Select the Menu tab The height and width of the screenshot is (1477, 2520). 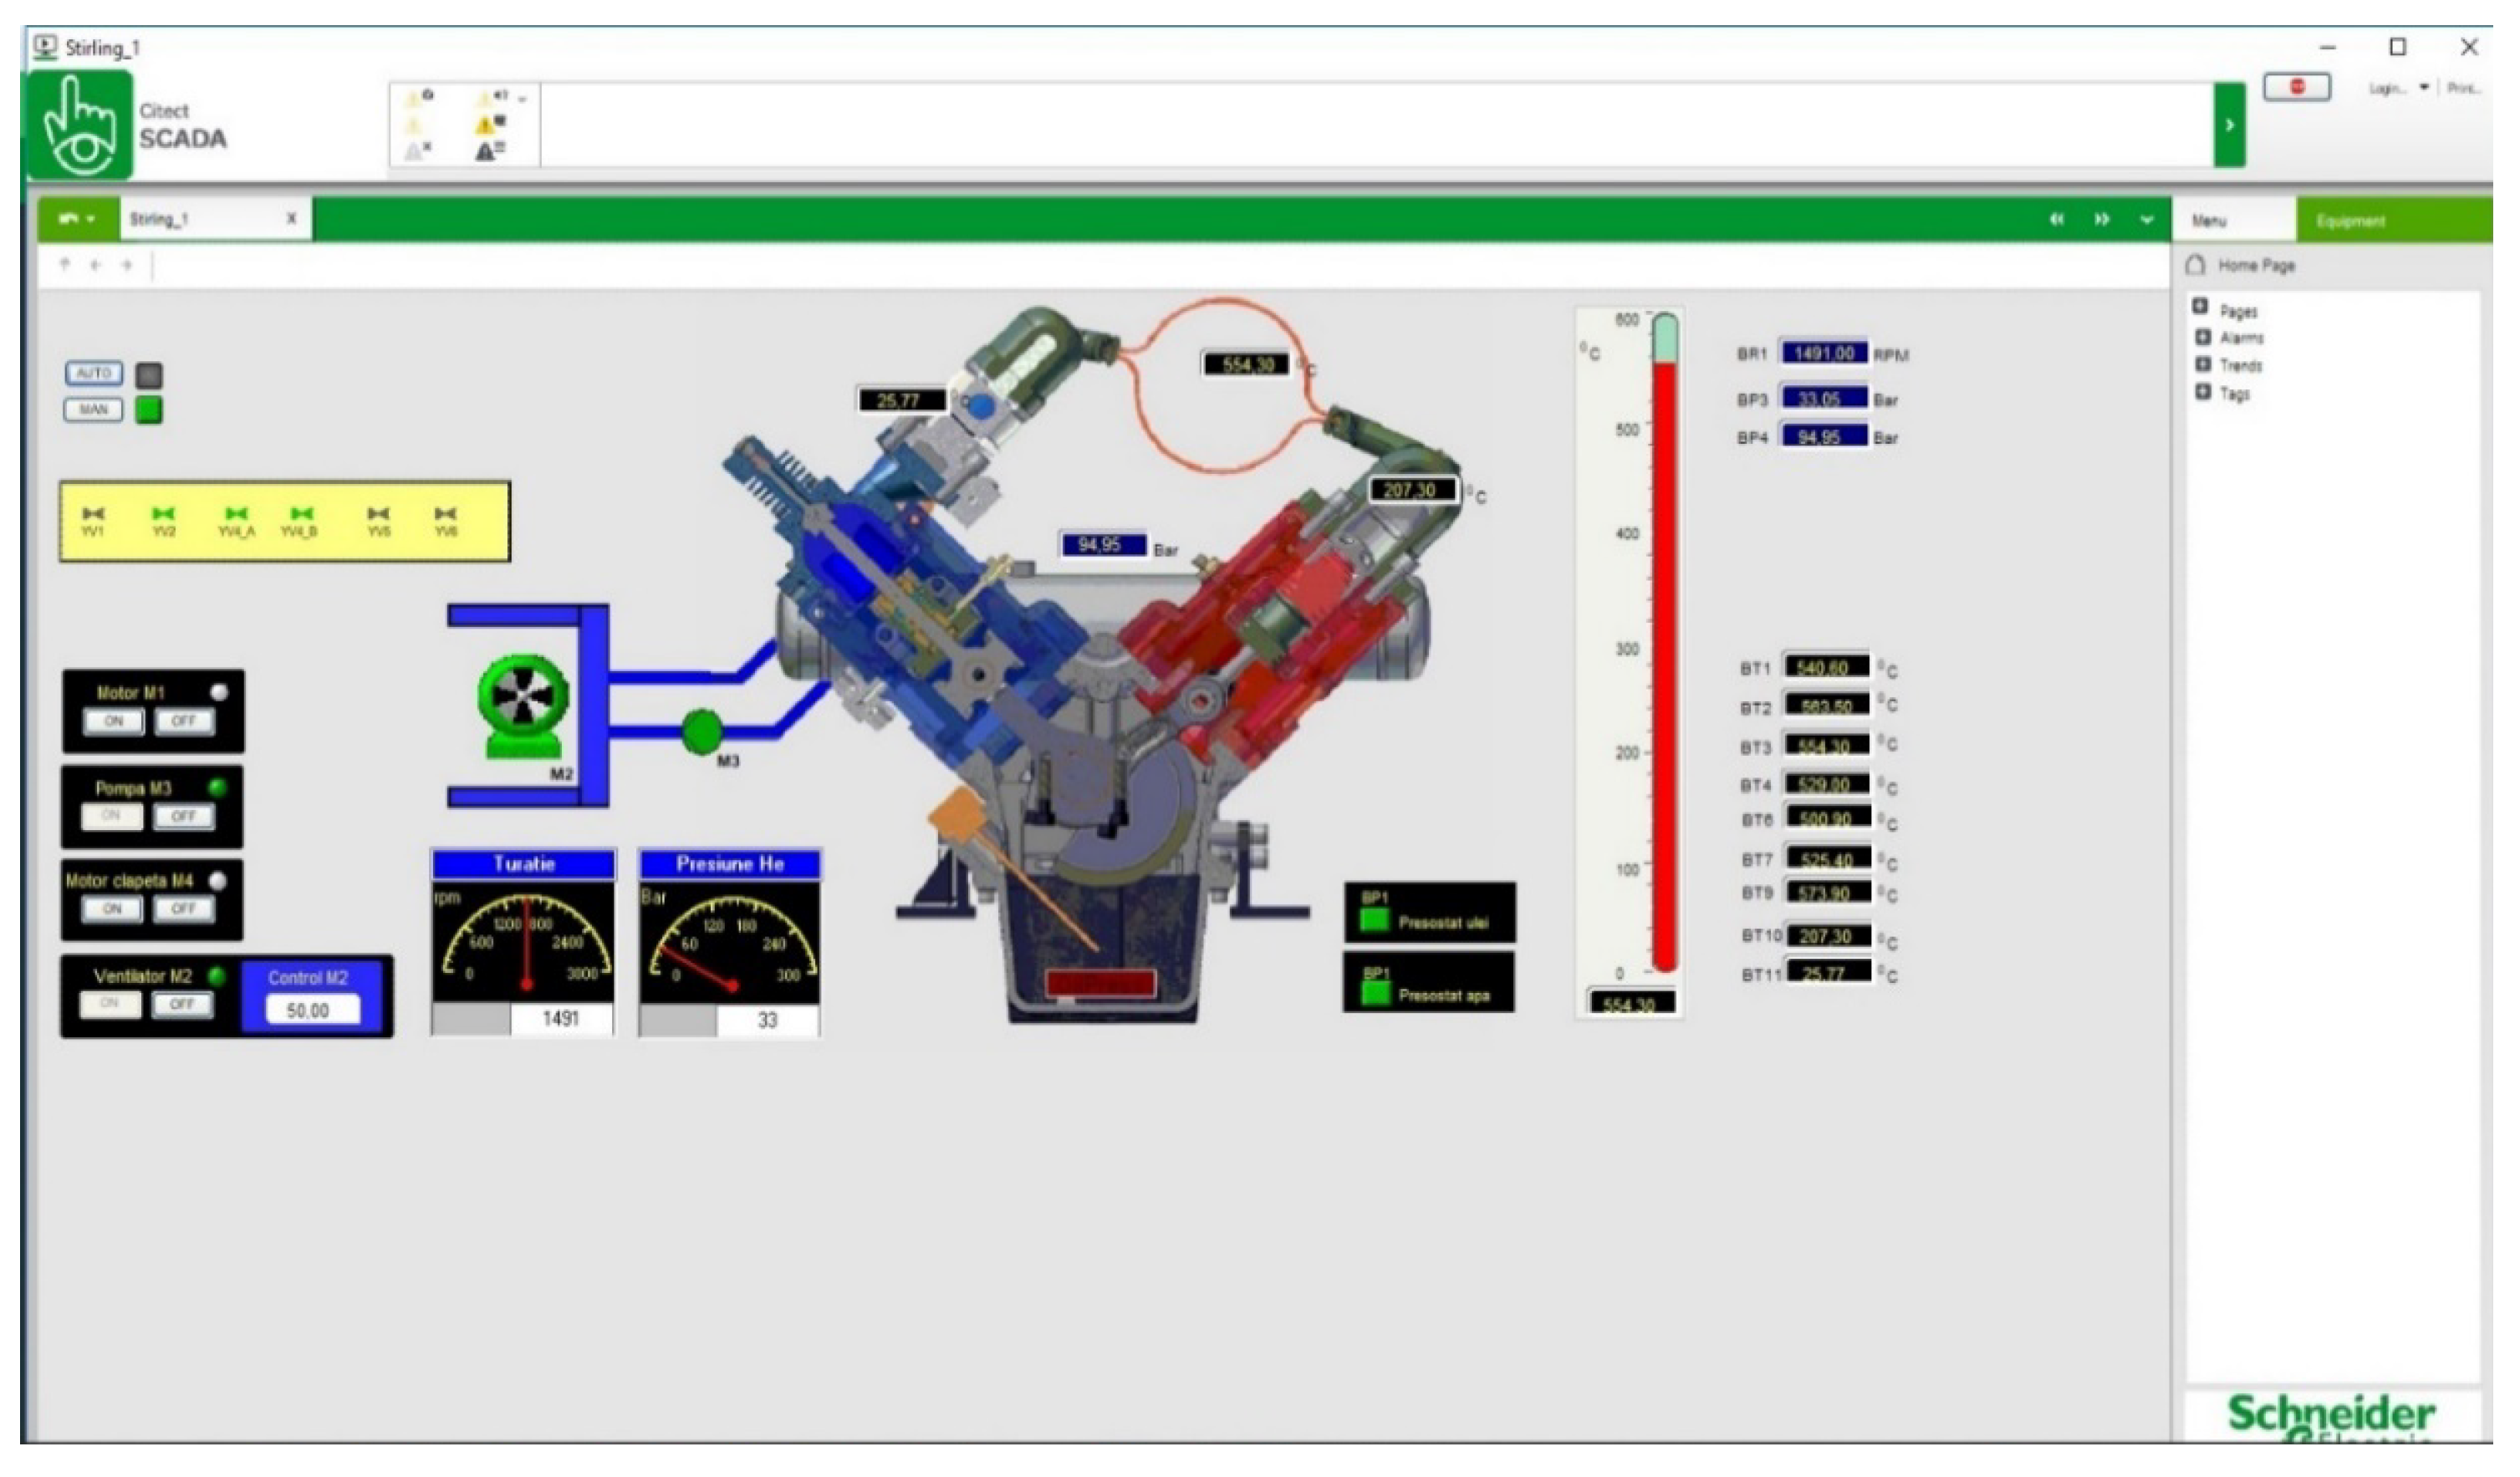coord(2209,221)
